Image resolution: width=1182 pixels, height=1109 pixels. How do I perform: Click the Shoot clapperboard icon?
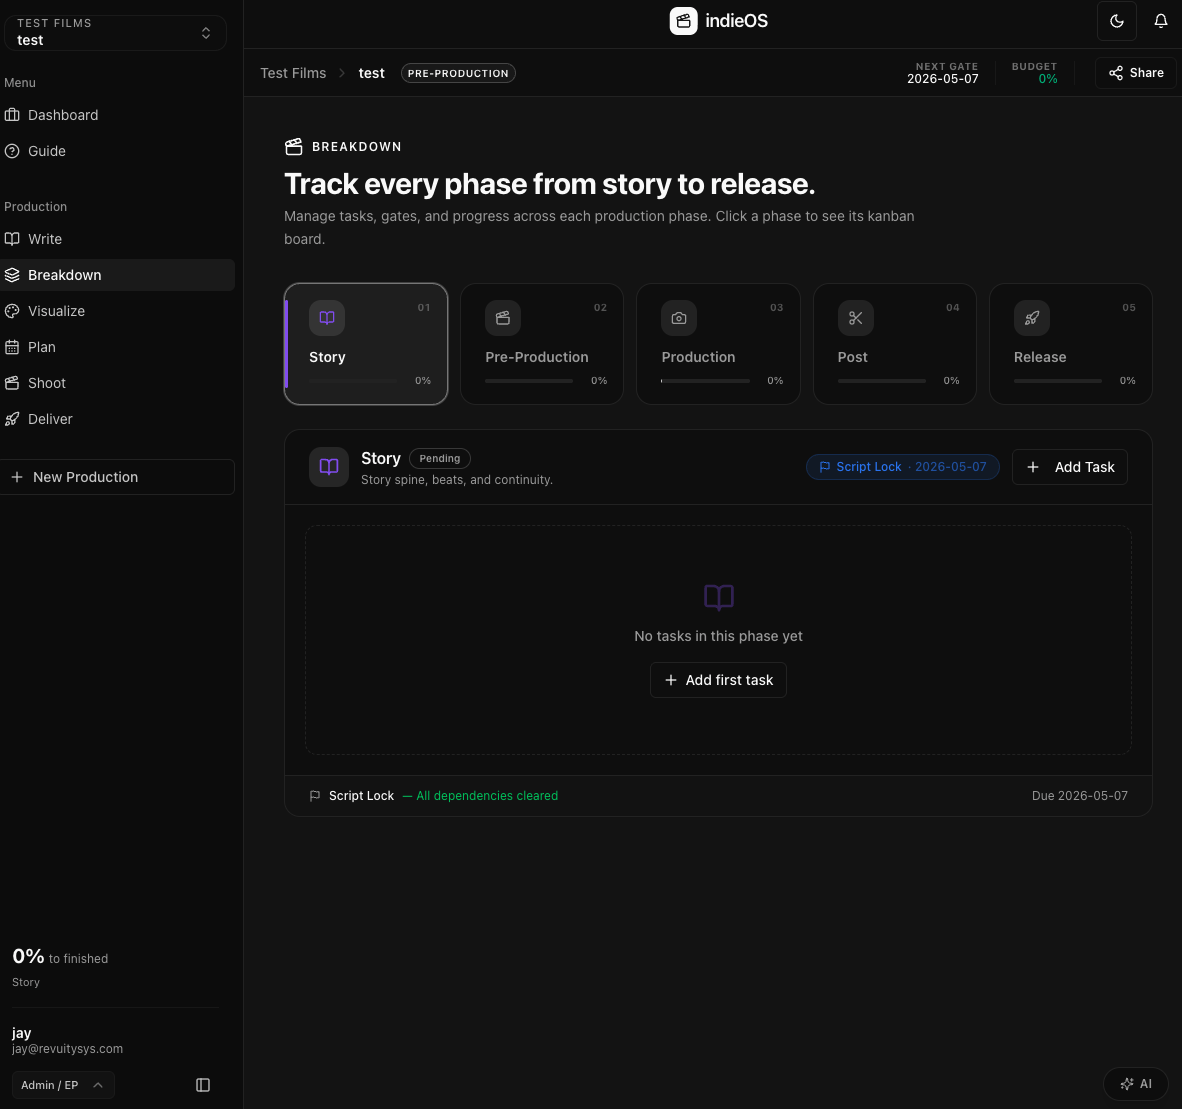(12, 383)
